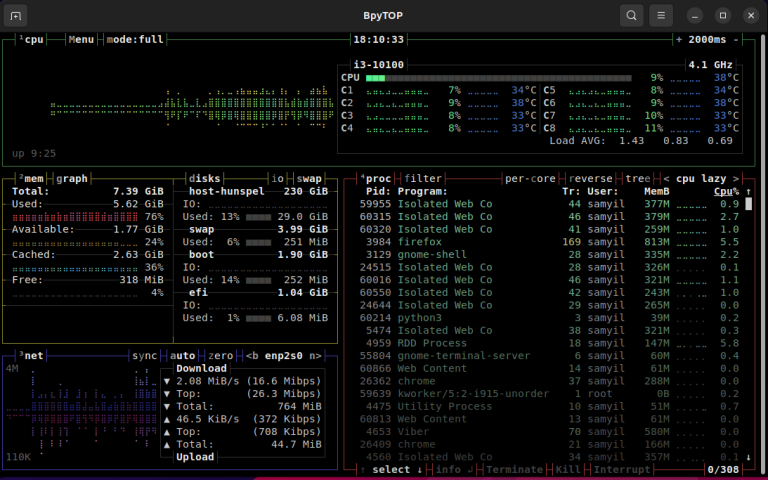The height and width of the screenshot is (480, 768).
Task: Reset net counters with zero
Action: coord(220,356)
